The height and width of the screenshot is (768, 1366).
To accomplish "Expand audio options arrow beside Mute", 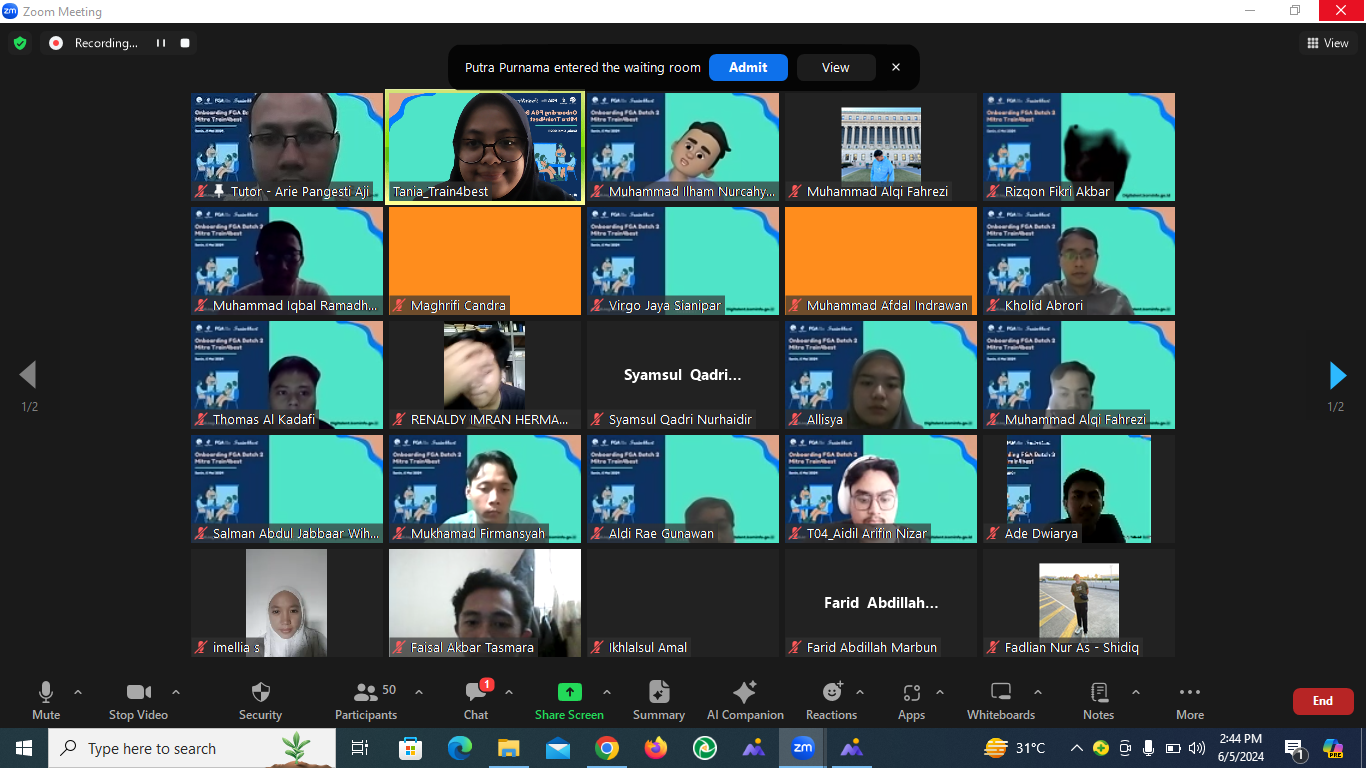I will 78,692.
